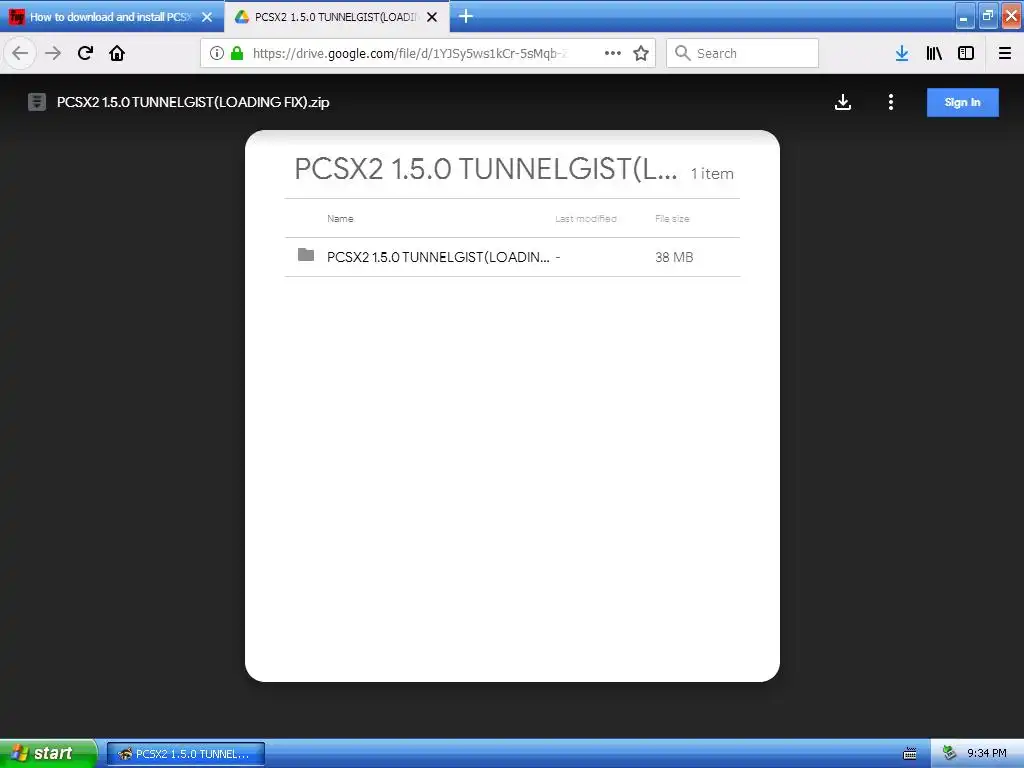Viewport: 1024px width, 768px height.
Task: Click the large PCSX2 1.5.0 TUNNELGIST heading
Action: 486,169
